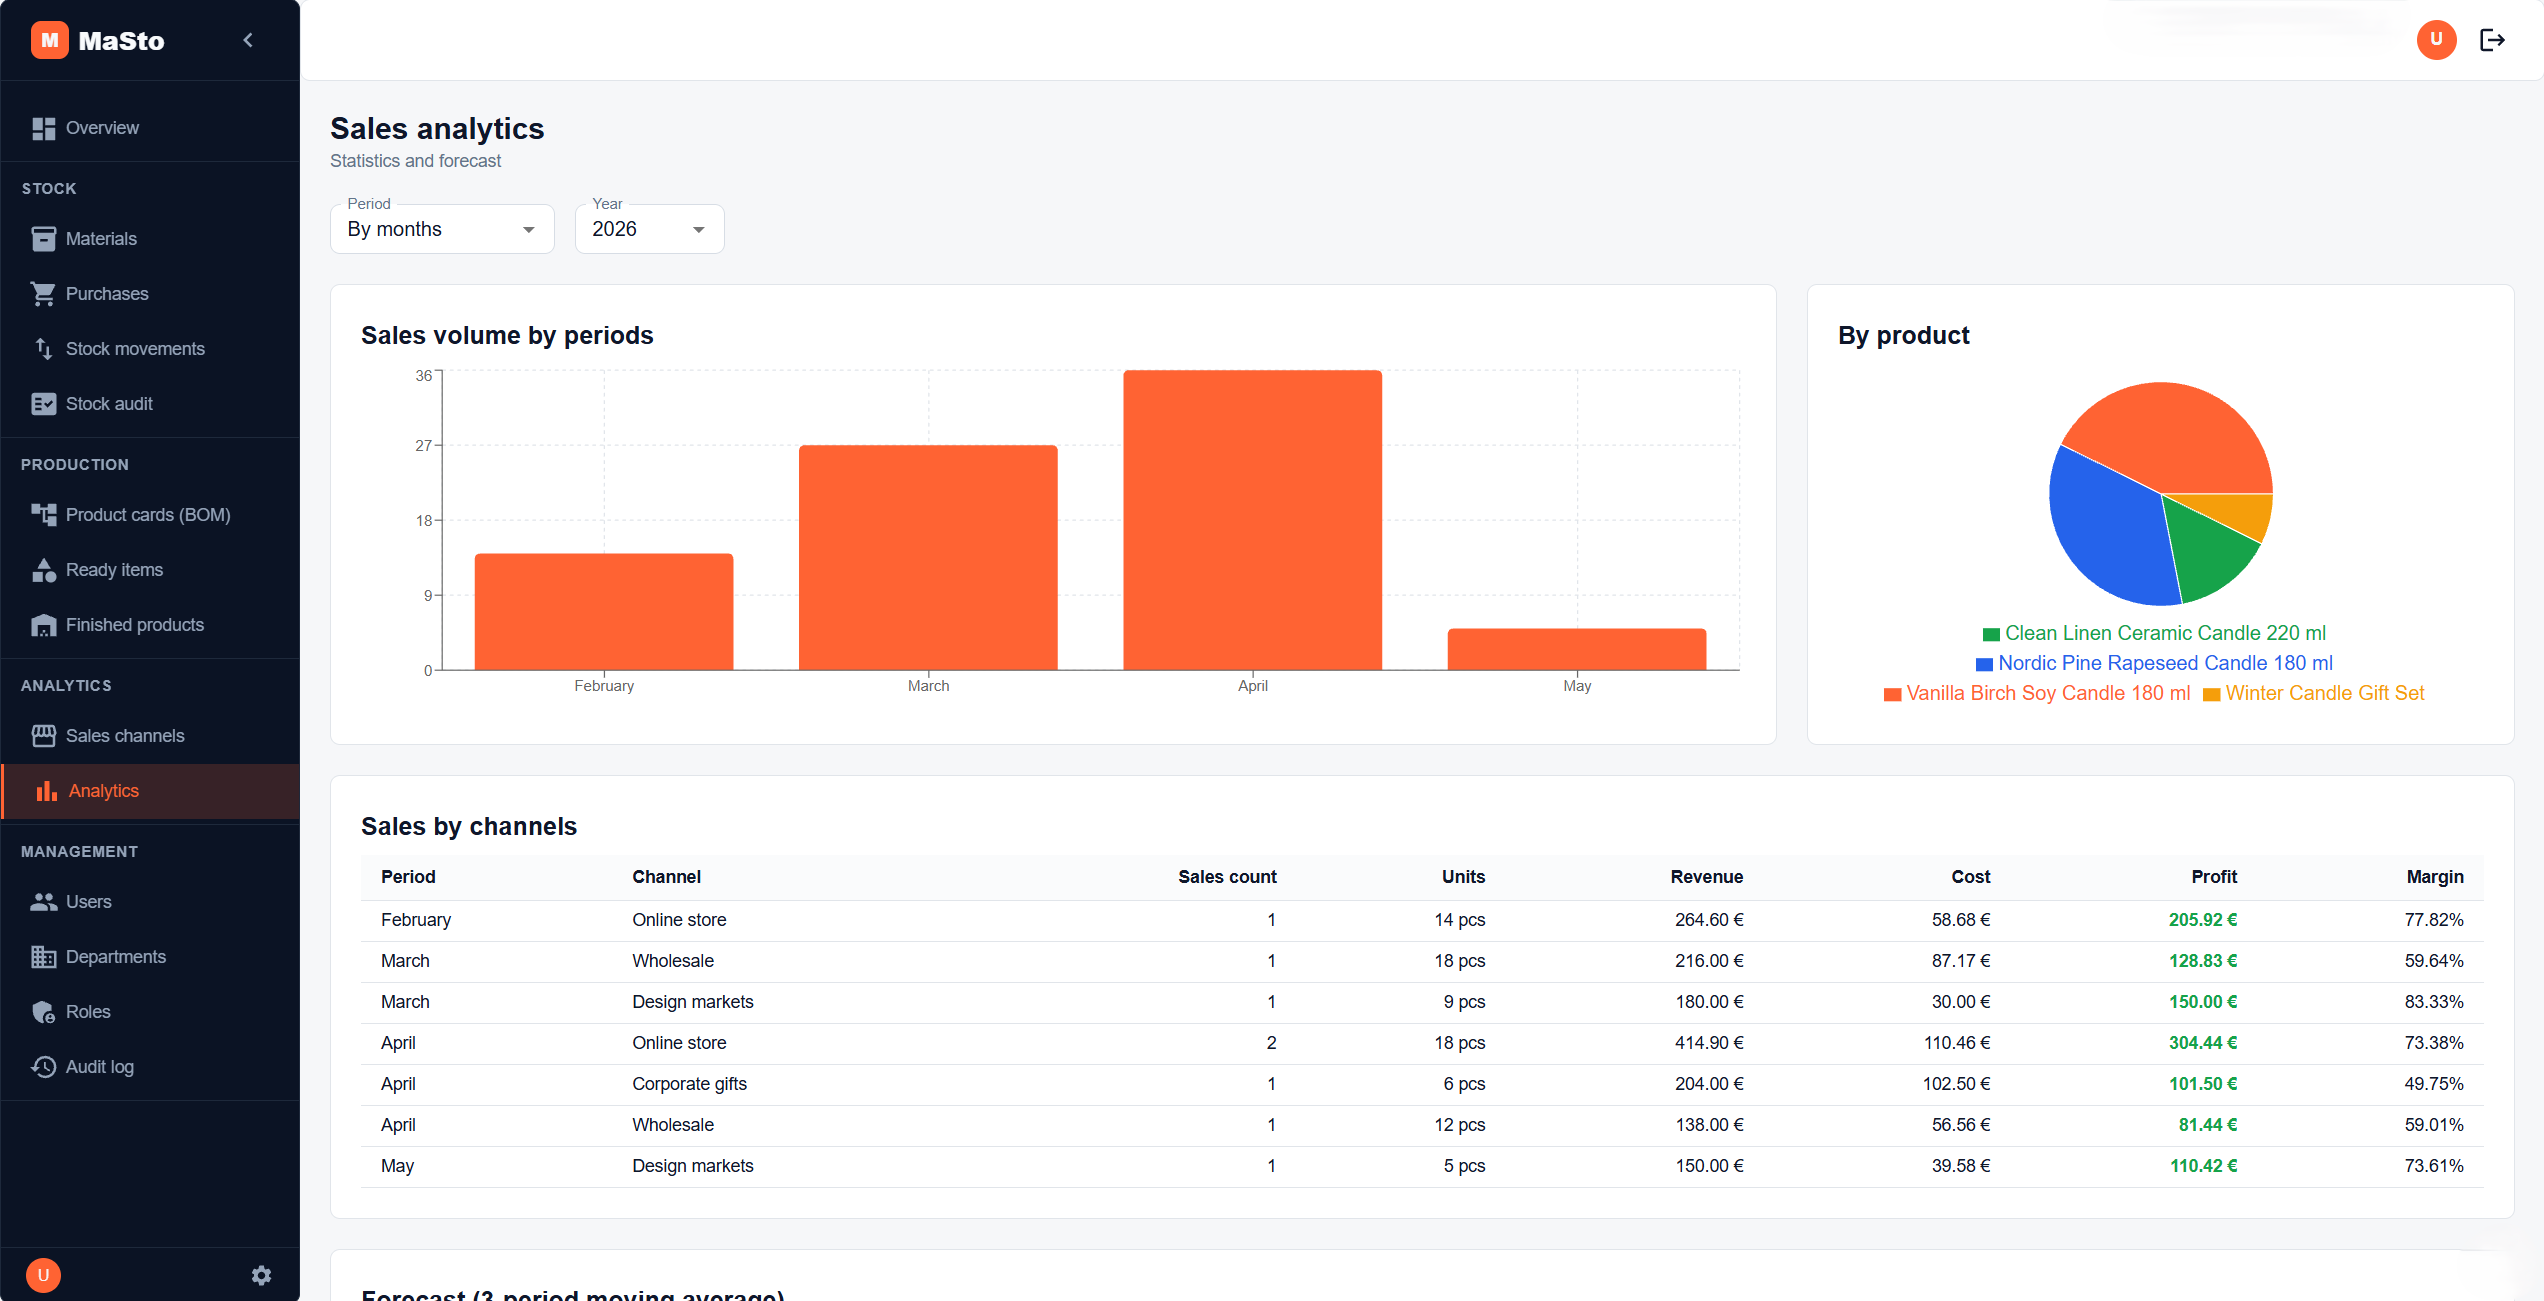
Task: Select the Analytics menu item
Action: pos(150,791)
